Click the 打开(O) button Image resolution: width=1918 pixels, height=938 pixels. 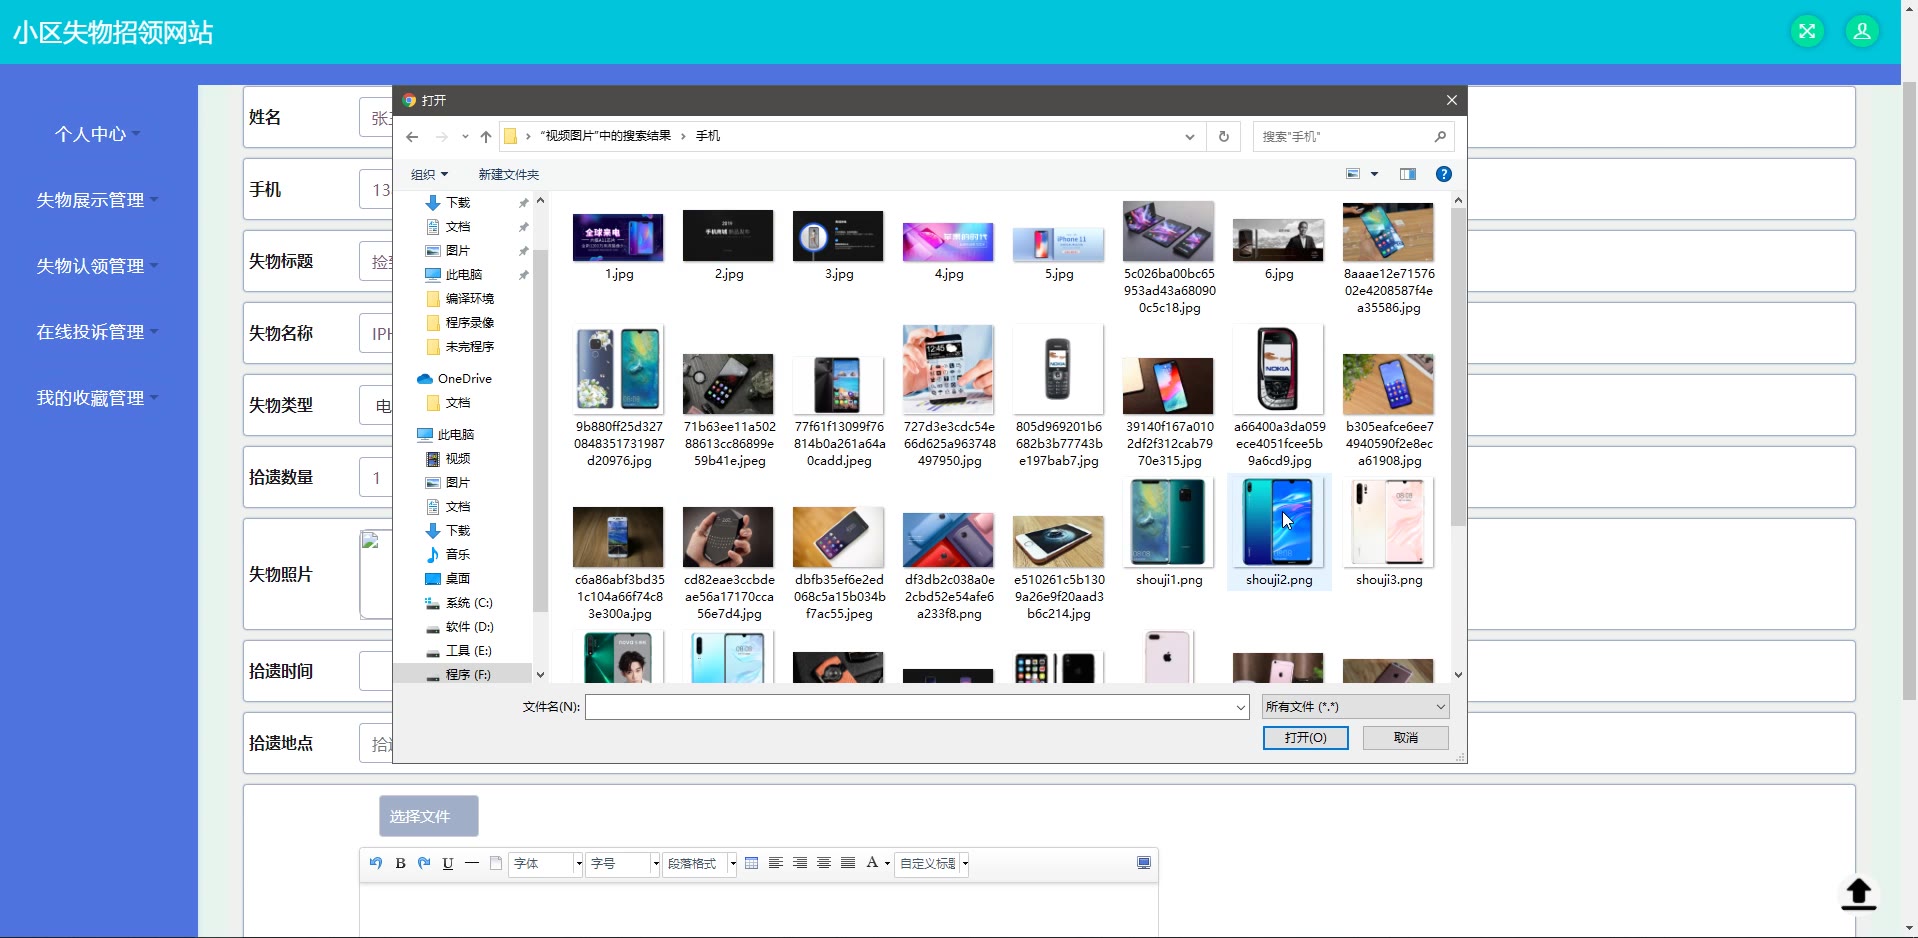[1305, 738]
